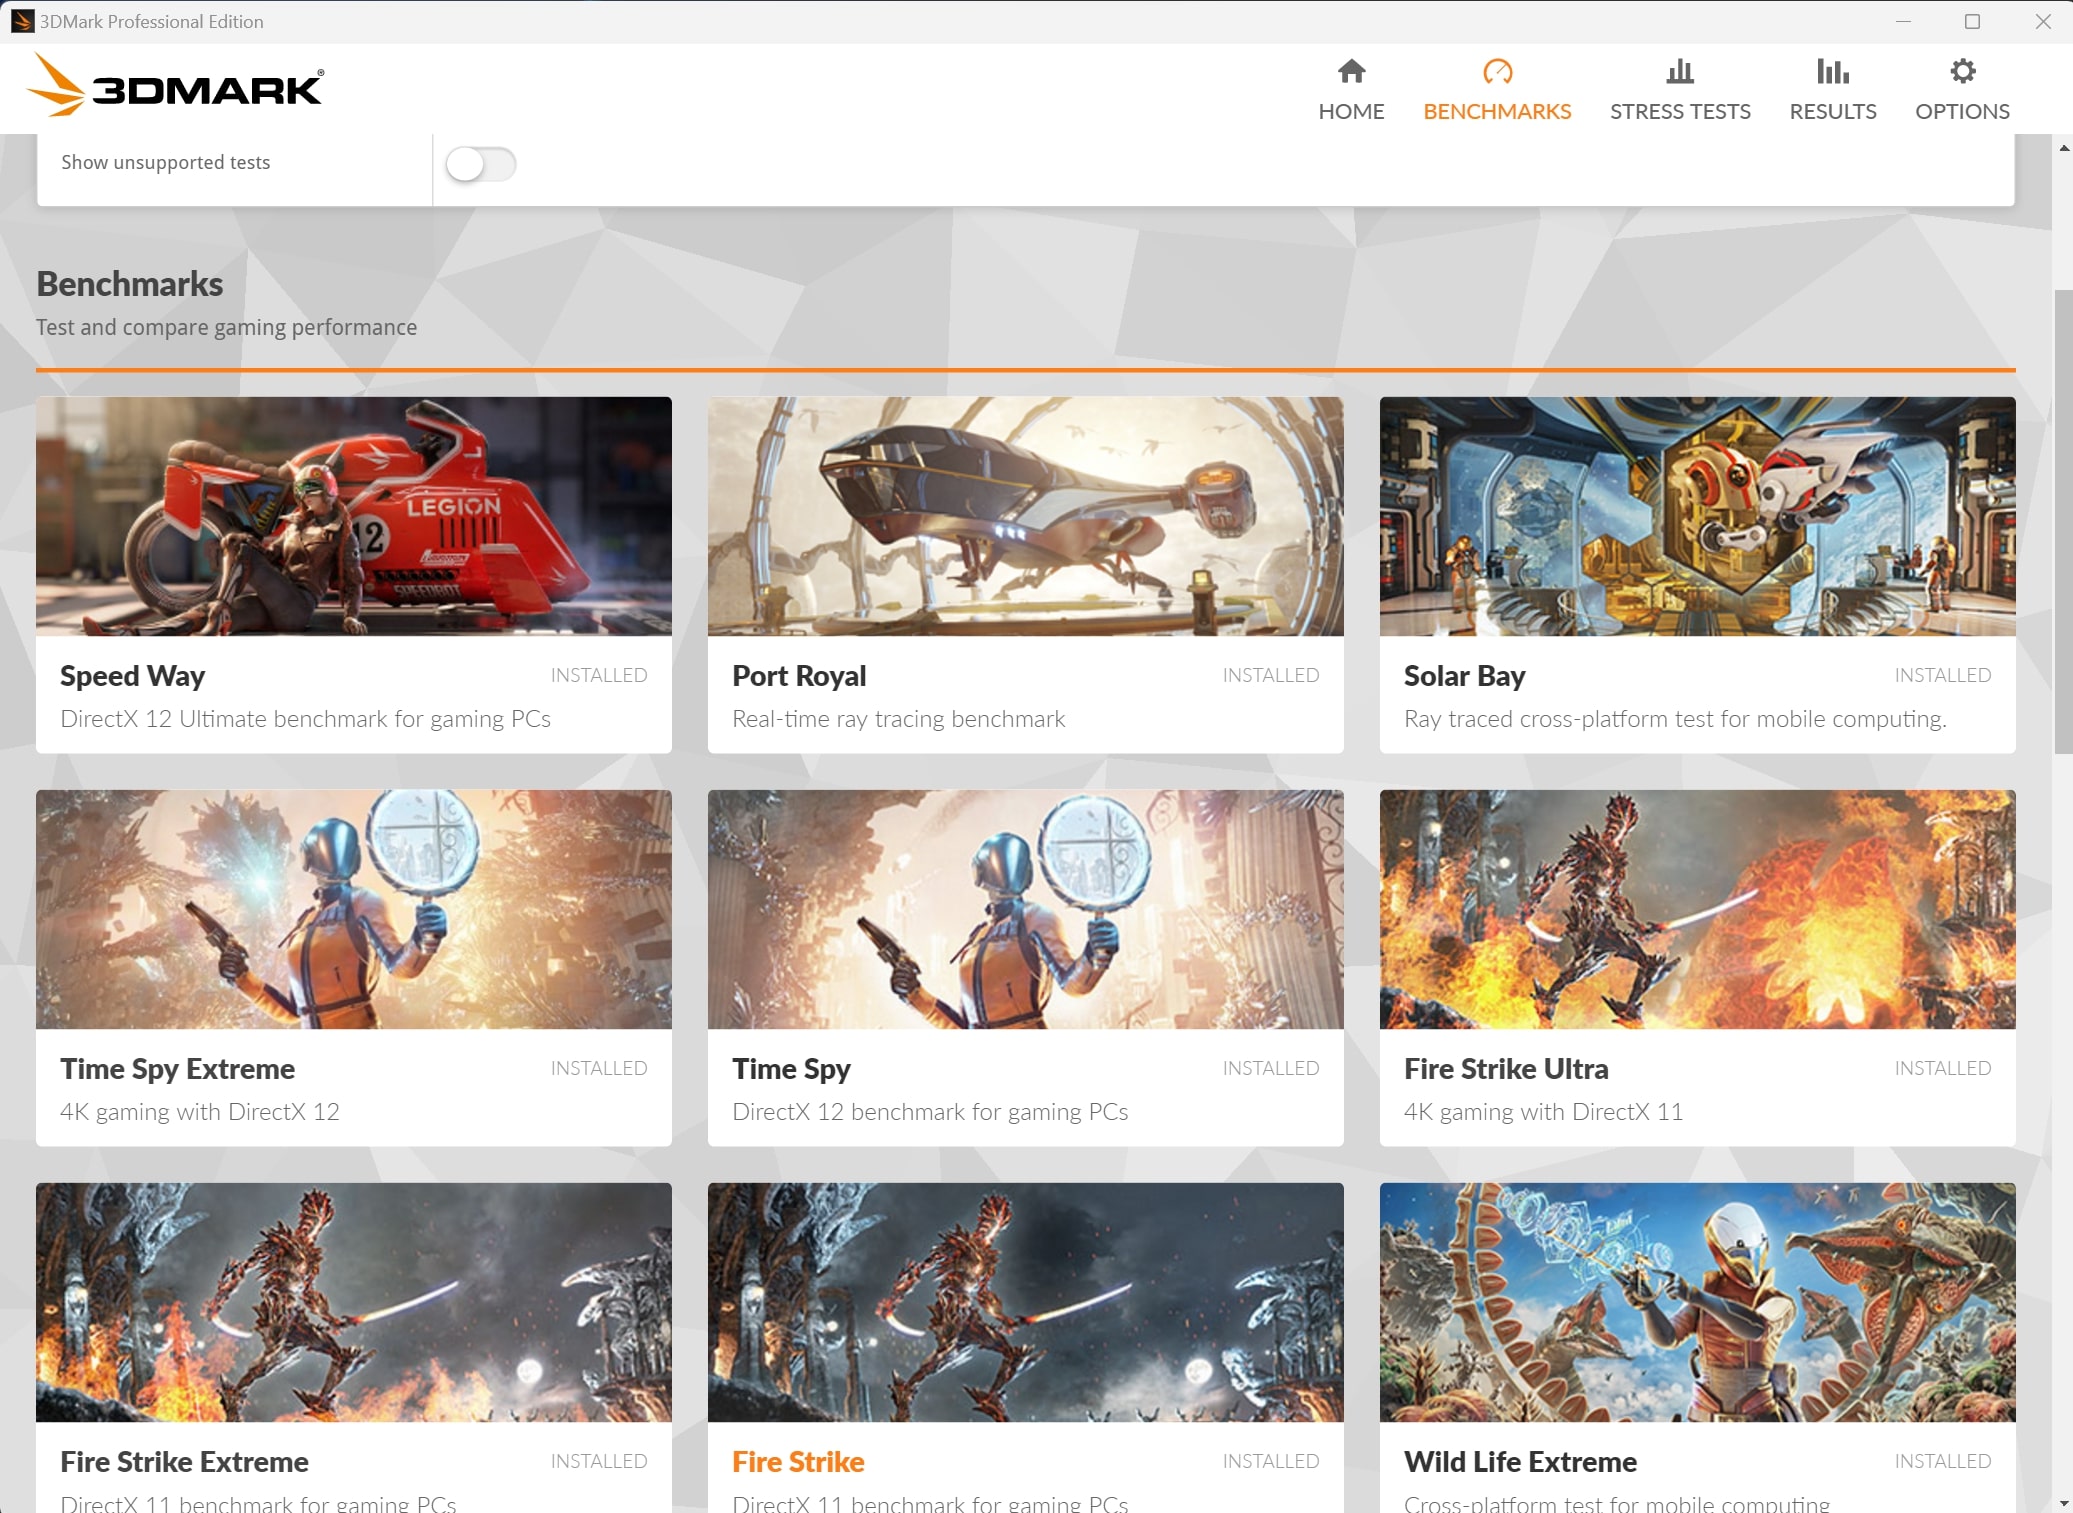Click the Benchmarks gauge icon
The height and width of the screenshot is (1513, 2073).
coord(1497,71)
